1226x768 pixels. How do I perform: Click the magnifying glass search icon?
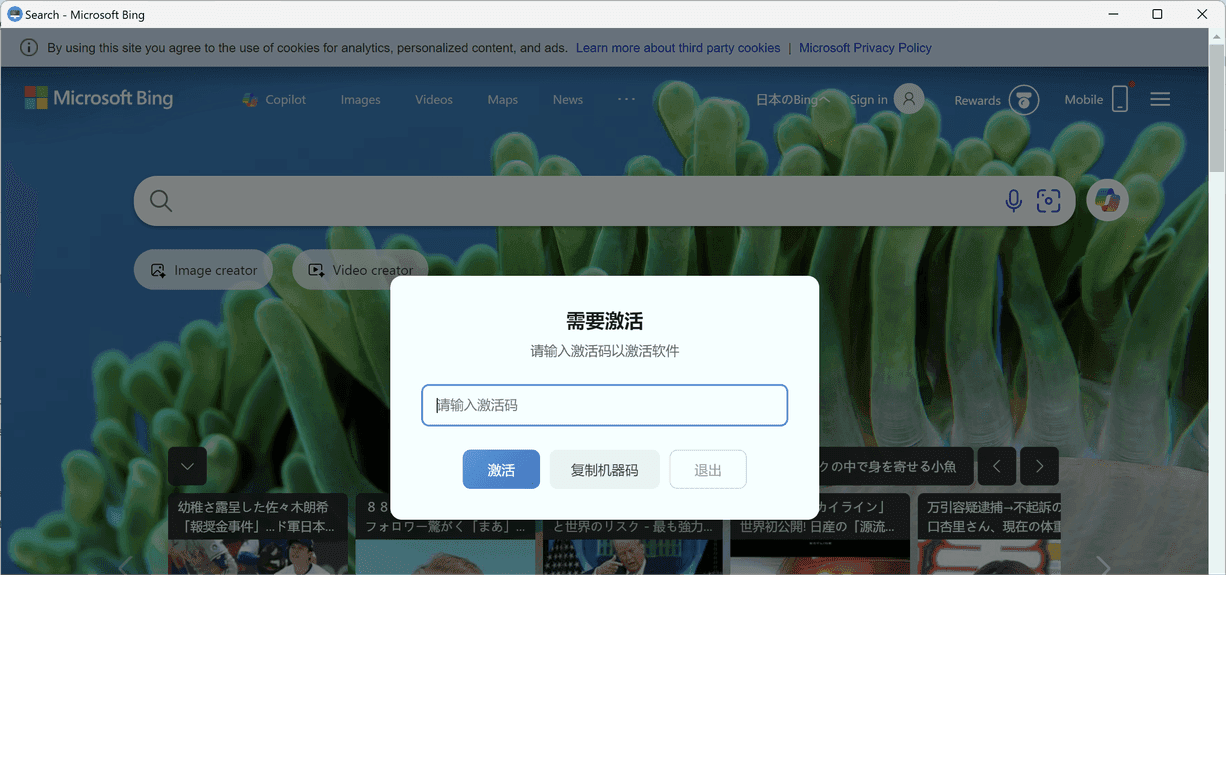click(x=161, y=201)
